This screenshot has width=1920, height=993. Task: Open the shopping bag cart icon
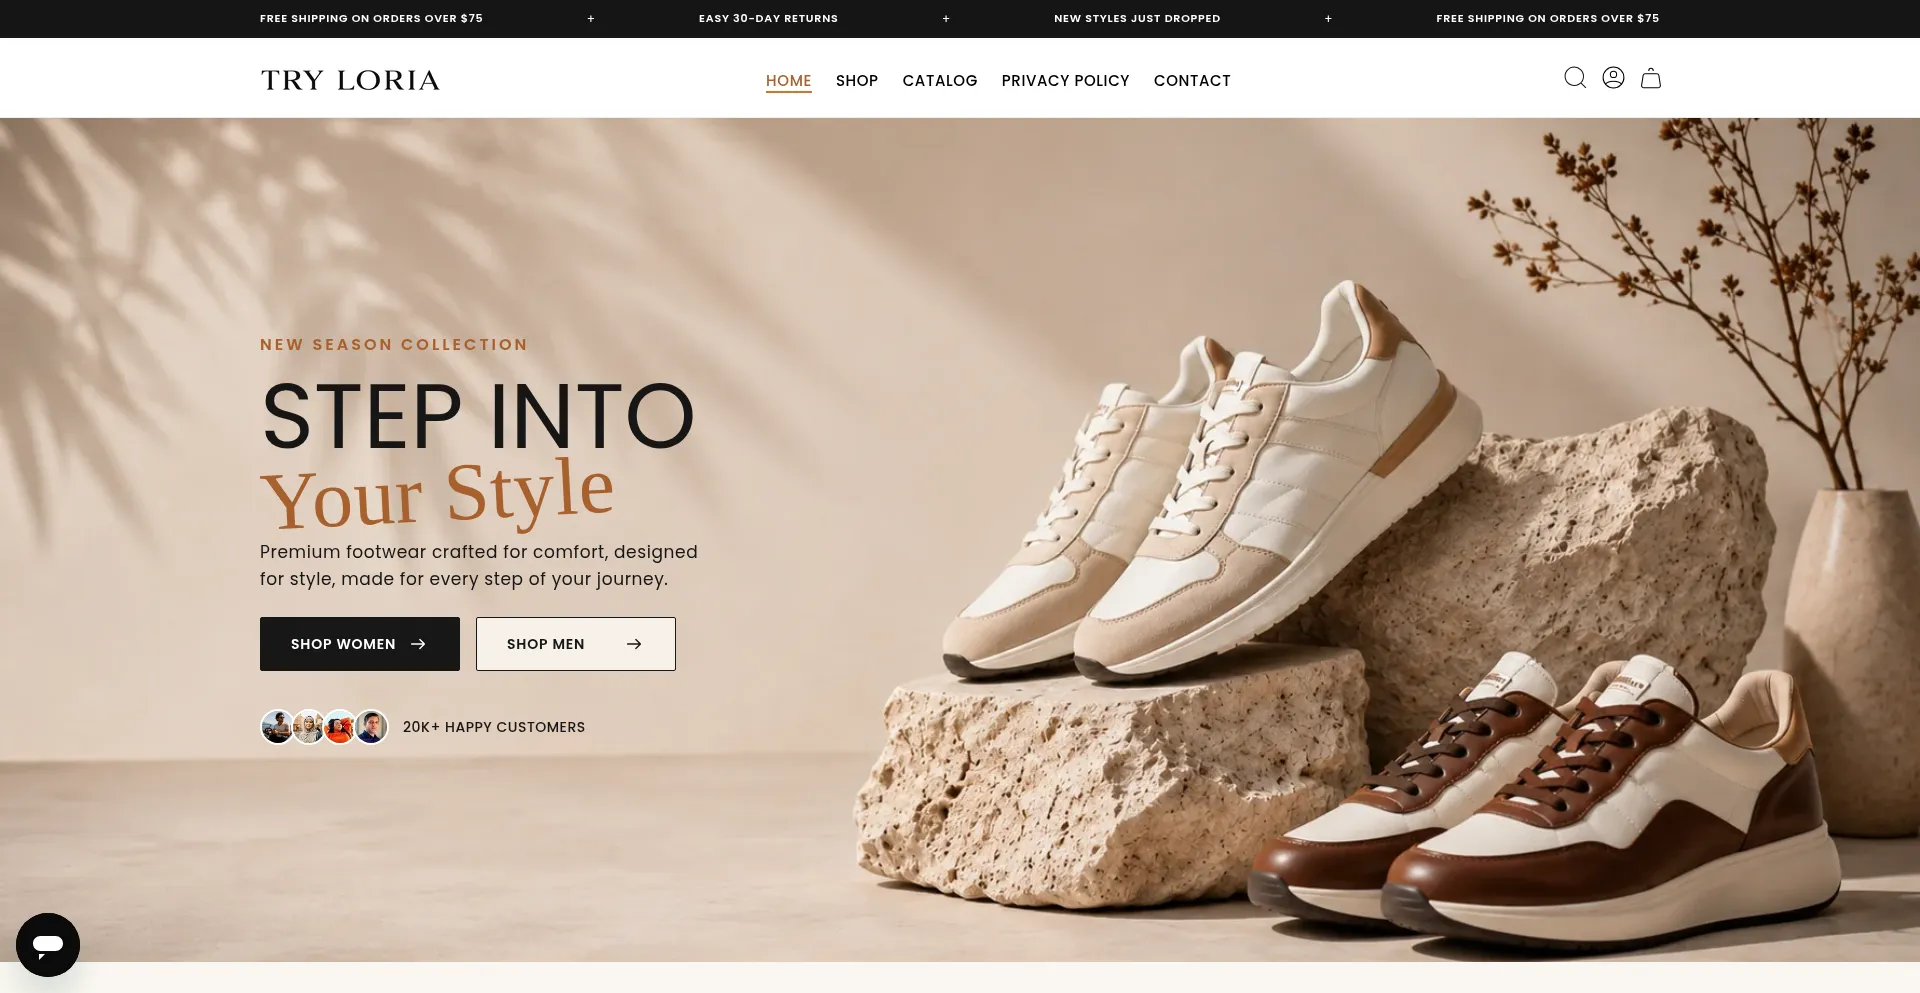tap(1651, 78)
